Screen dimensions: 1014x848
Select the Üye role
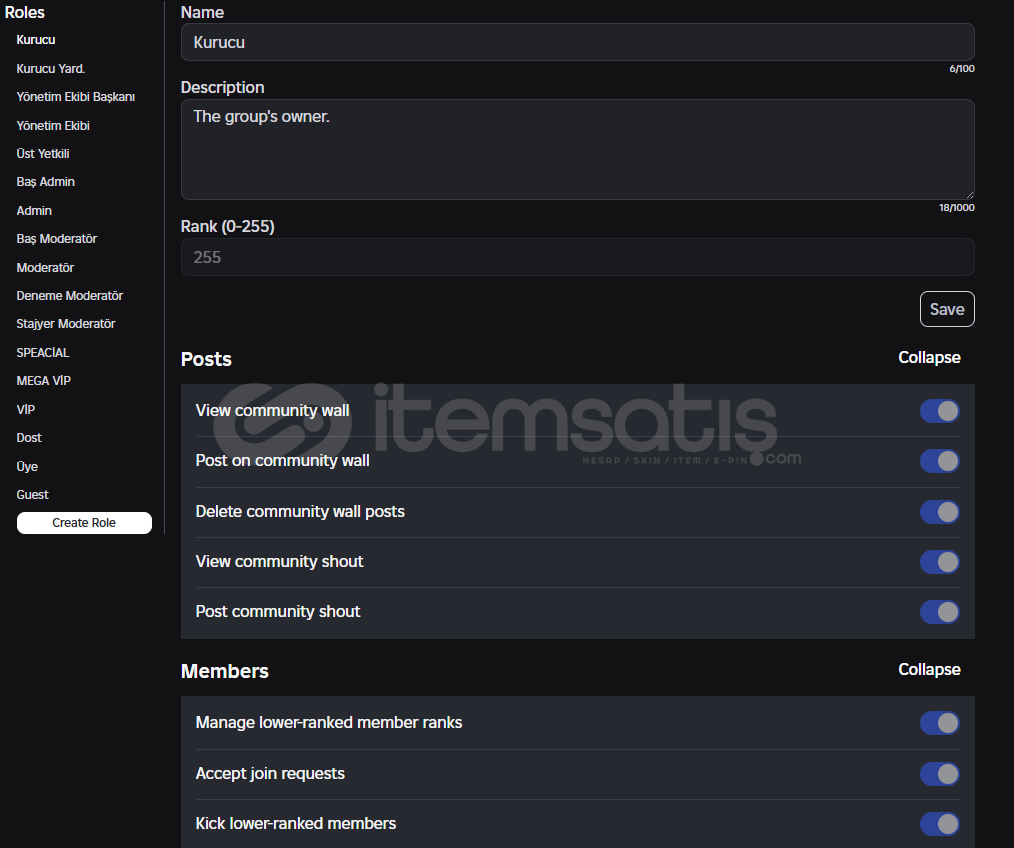click(x=27, y=466)
